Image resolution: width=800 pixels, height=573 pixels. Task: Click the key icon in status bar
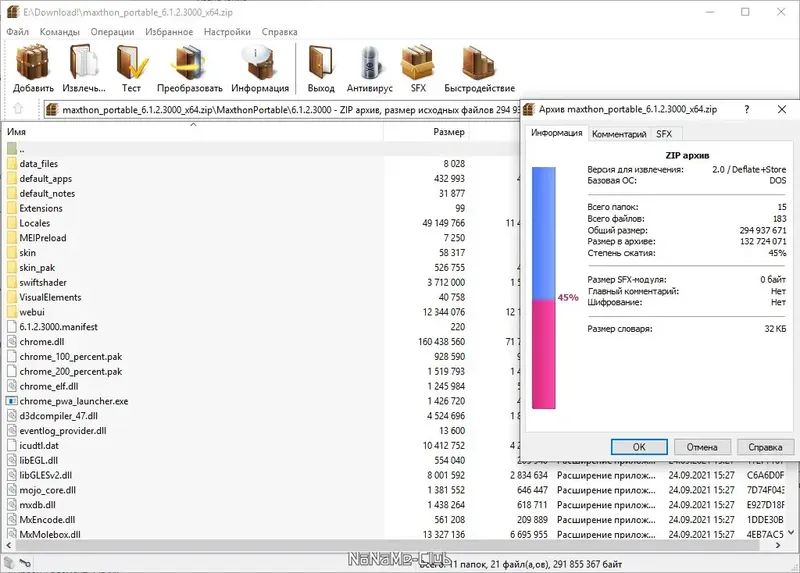(x=25, y=563)
